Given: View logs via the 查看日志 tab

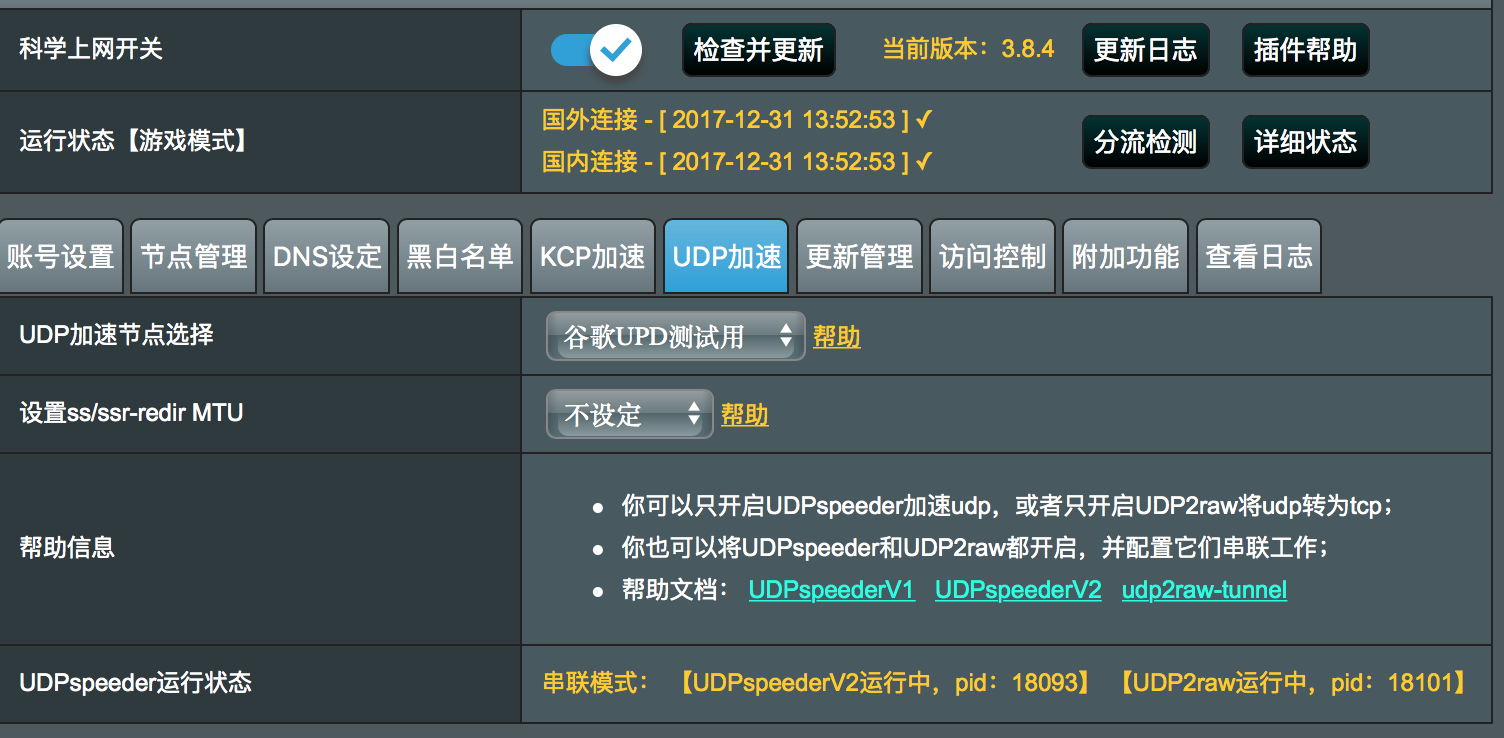Looking at the screenshot, I should [1257, 256].
